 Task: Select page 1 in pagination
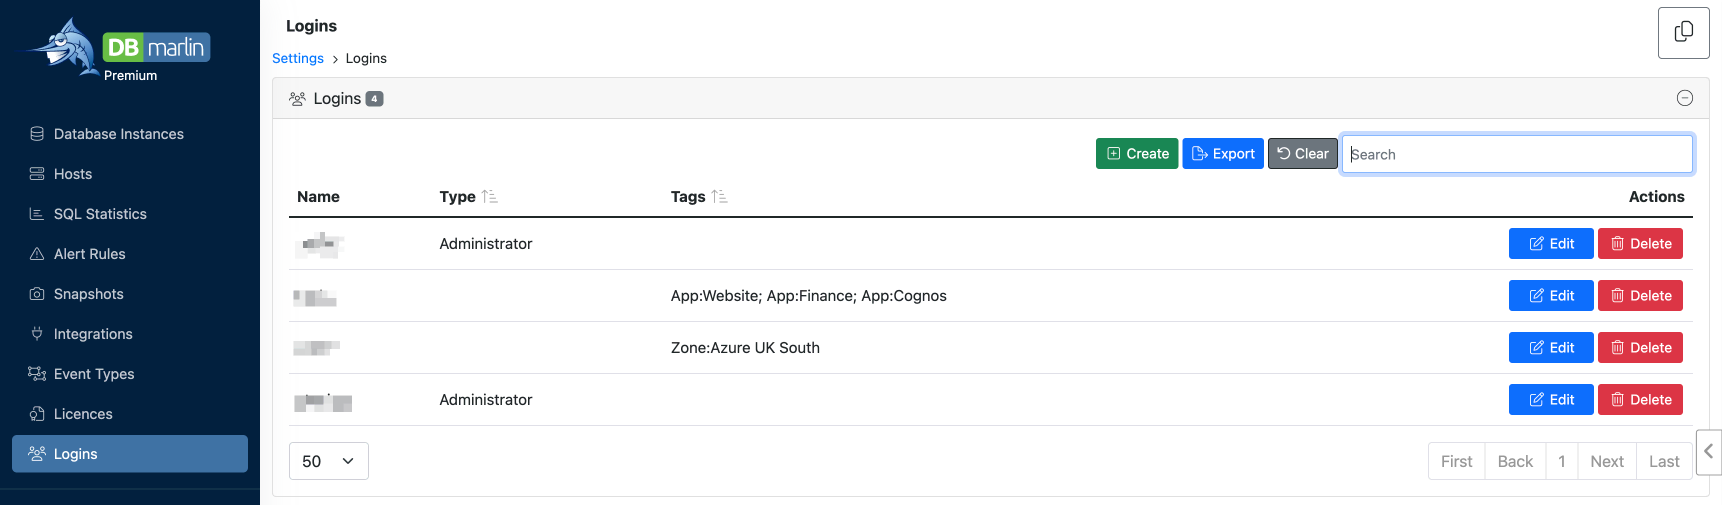[1561, 461]
